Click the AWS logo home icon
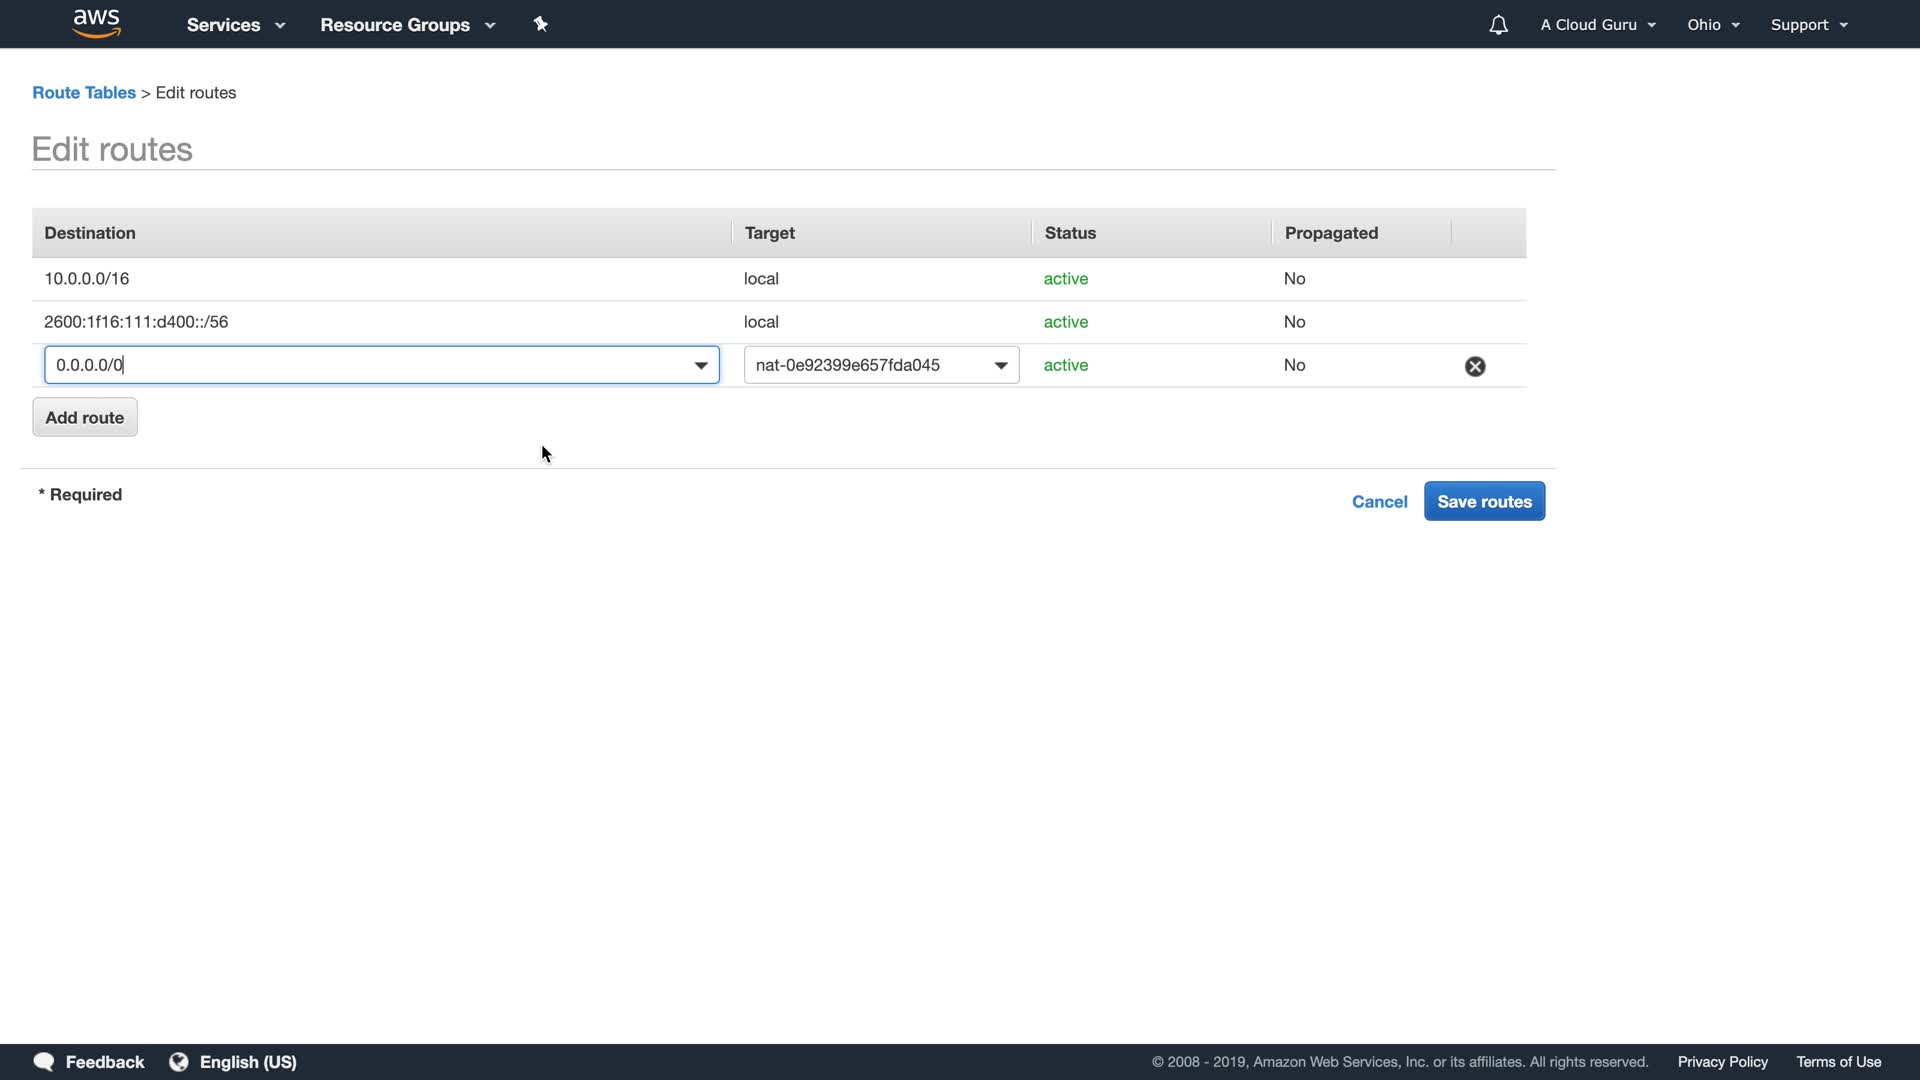Screen dimensions: 1920x1080 [x=97, y=24]
